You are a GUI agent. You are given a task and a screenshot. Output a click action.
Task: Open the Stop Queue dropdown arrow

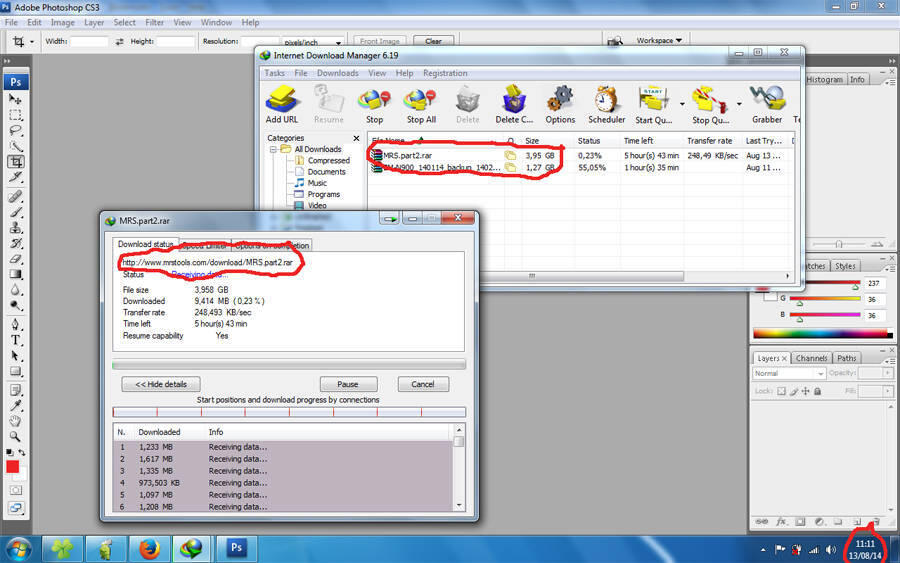[x=739, y=104]
